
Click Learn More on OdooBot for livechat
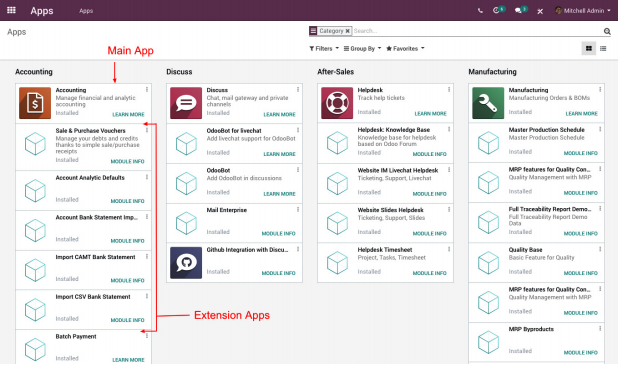279,154
